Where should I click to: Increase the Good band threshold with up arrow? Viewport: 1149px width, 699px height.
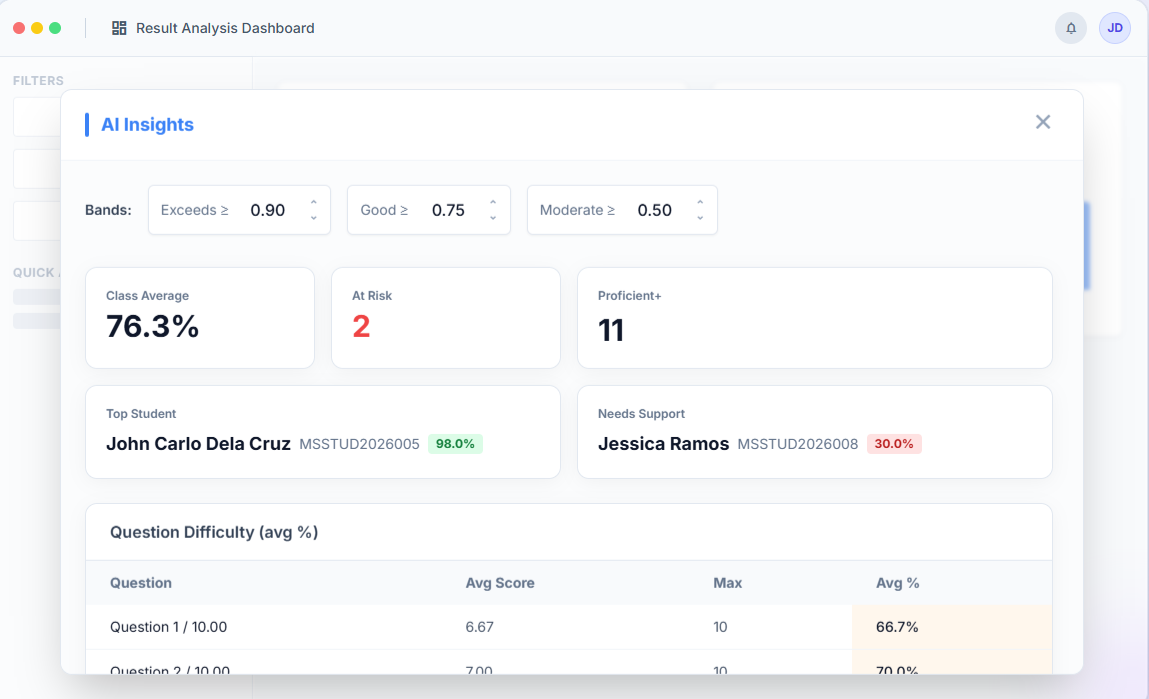click(x=493, y=203)
